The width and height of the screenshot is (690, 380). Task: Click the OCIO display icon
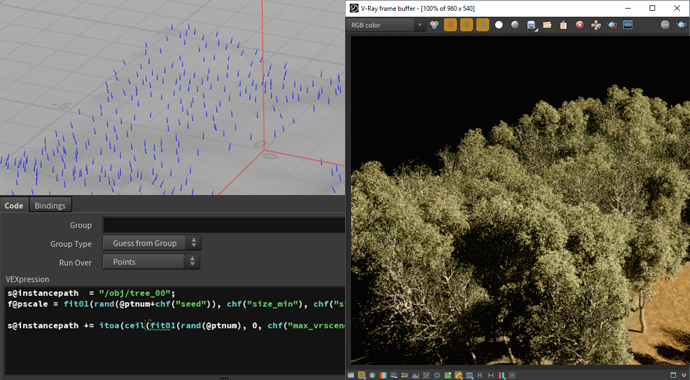click(470, 375)
